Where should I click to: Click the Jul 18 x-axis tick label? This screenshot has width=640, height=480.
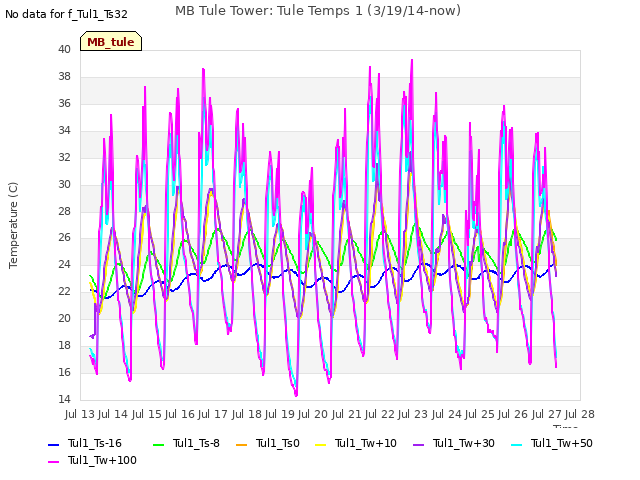[247, 414]
